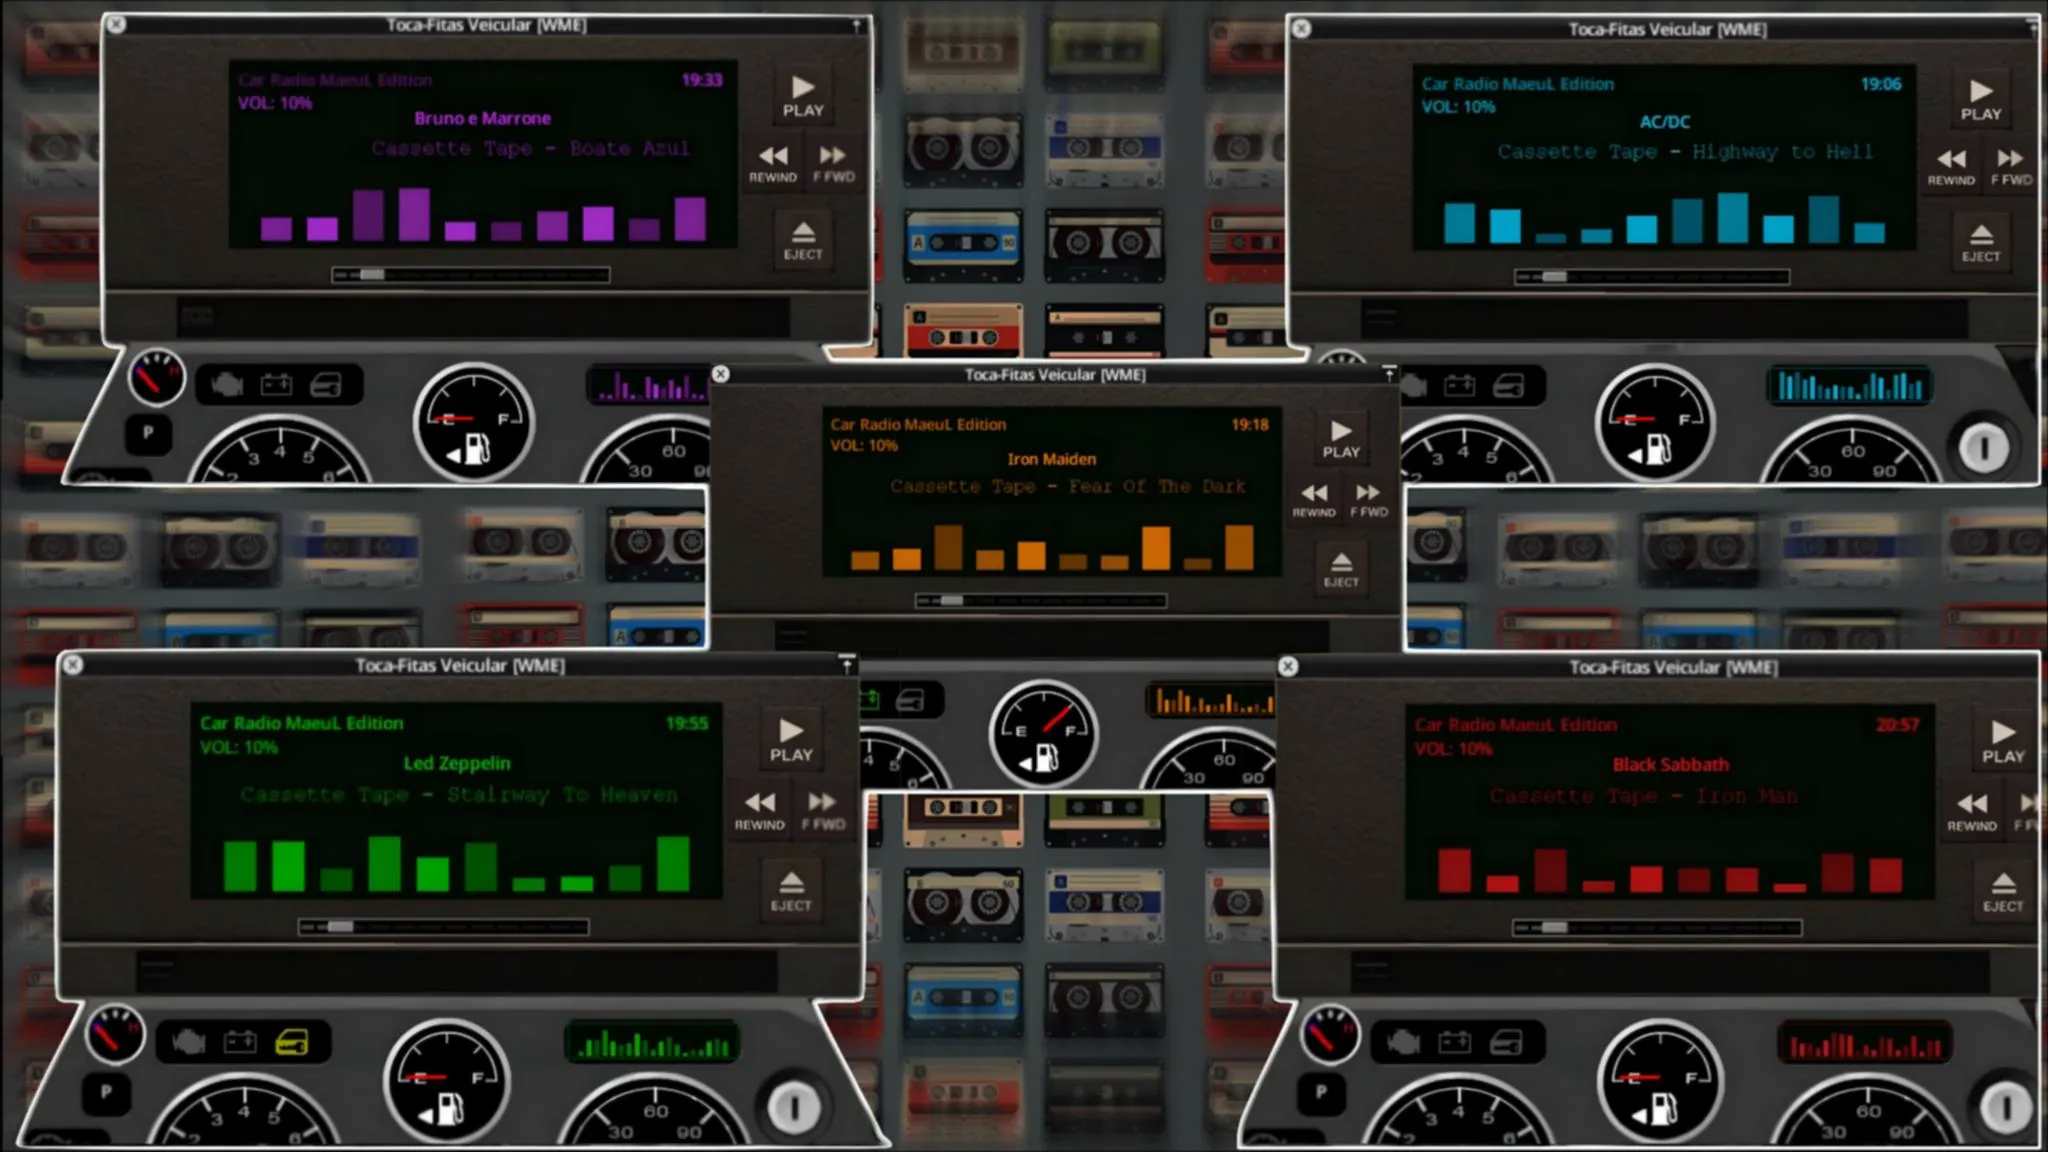2048x1152 pixels.
Task: Toggle the power knob below the Led Zeppelin radio
Action: pyautogui.click(x=794, y=1107)
